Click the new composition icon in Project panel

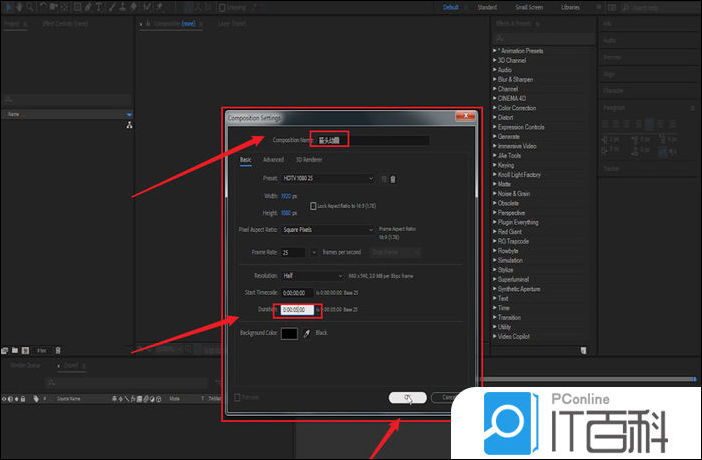25,350
